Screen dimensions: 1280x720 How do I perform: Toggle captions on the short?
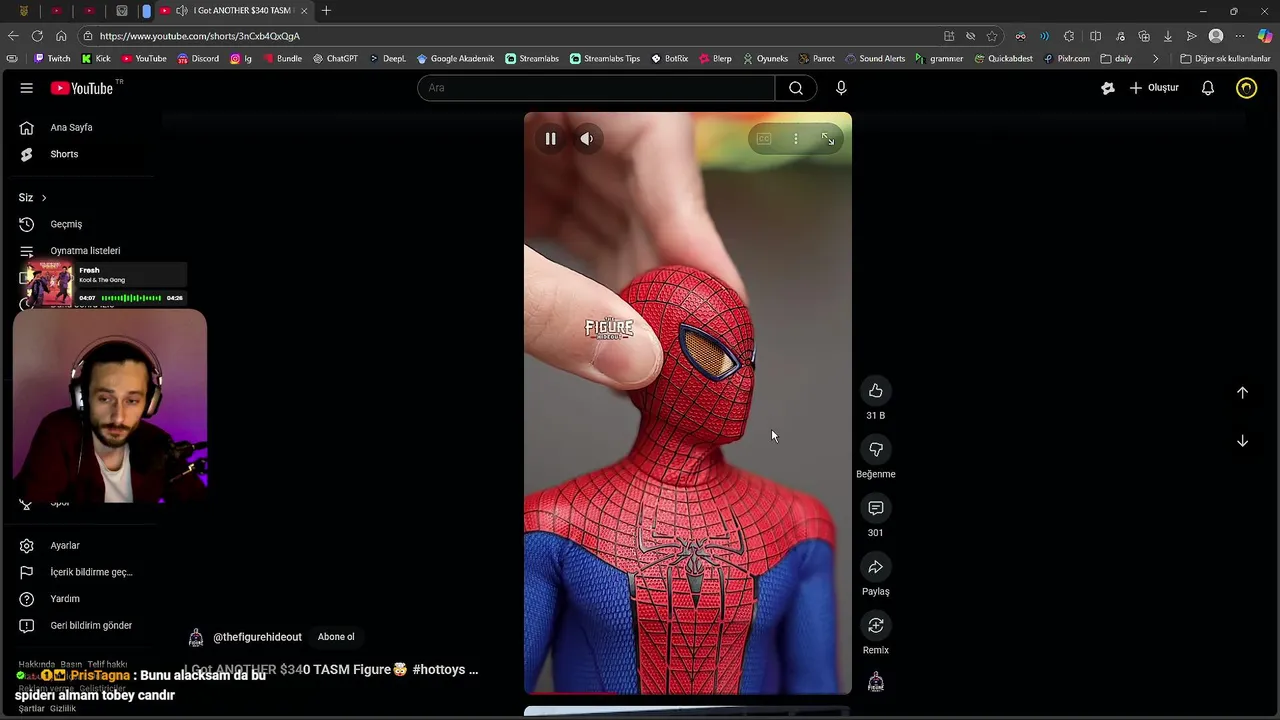click(x=764, y=139)
